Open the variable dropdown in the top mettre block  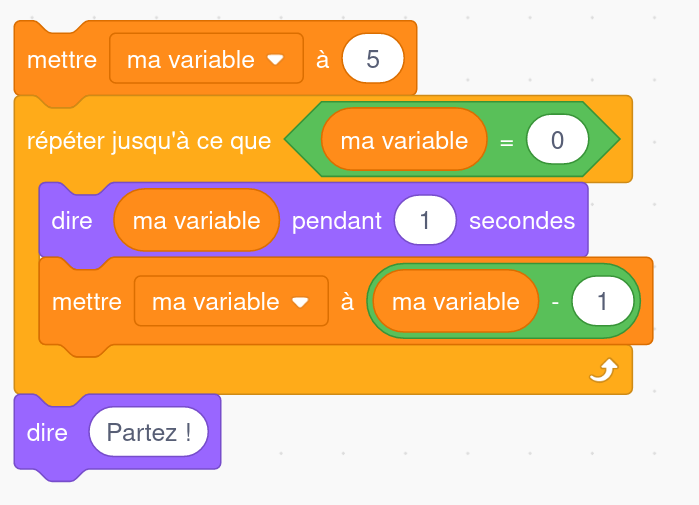pos(206,58)
